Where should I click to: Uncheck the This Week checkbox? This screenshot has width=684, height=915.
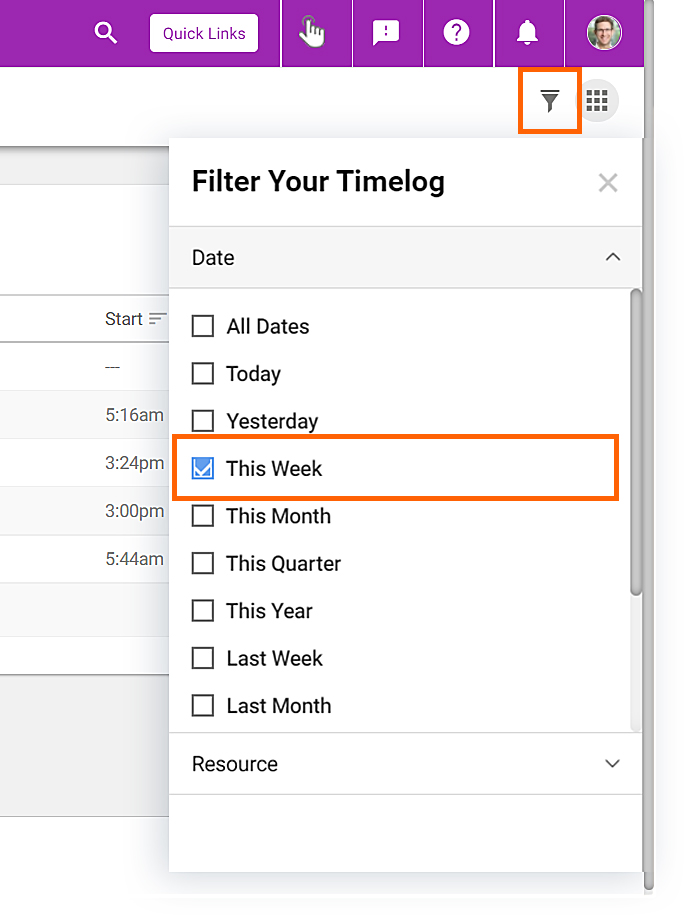(203, 468)
